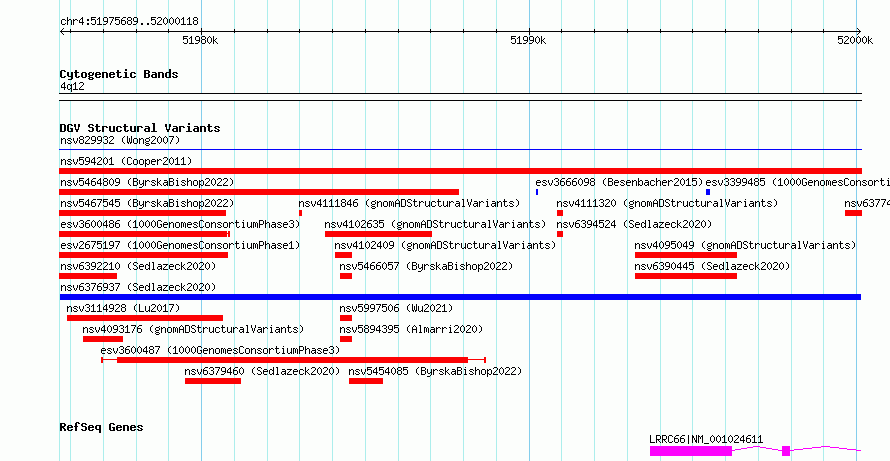Select the nsv3114928 red bar
This screenshot has width=890, height=461.
(145, 318)
